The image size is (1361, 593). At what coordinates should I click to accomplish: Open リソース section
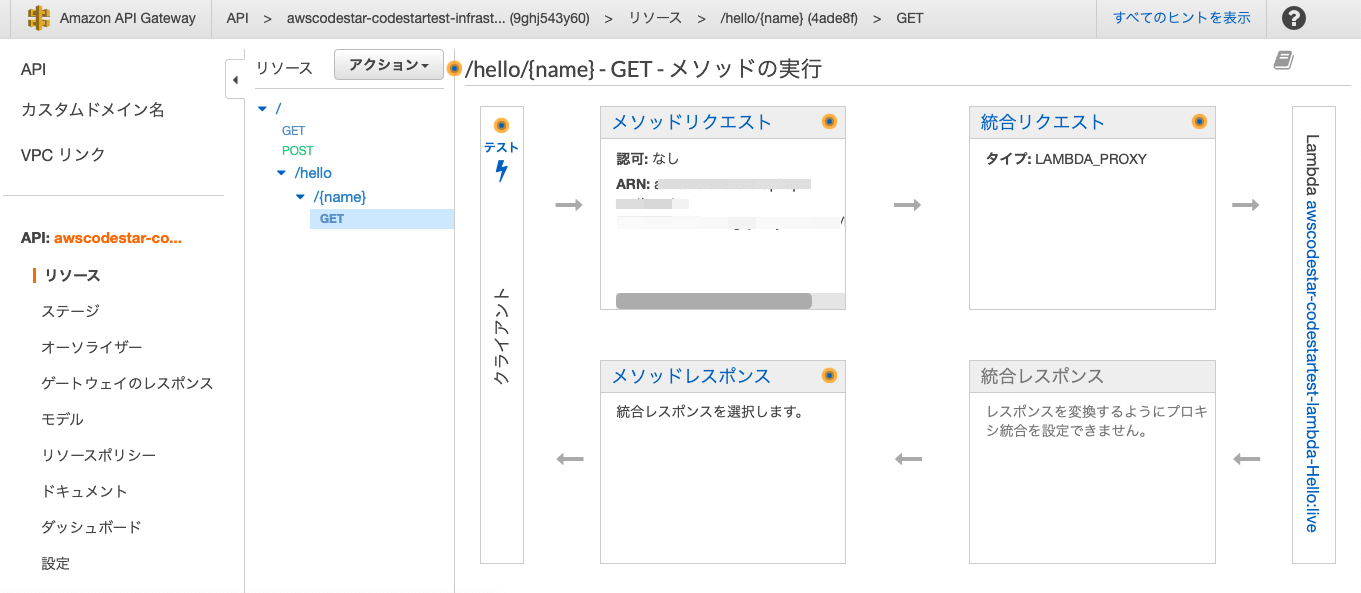[71, 275]
